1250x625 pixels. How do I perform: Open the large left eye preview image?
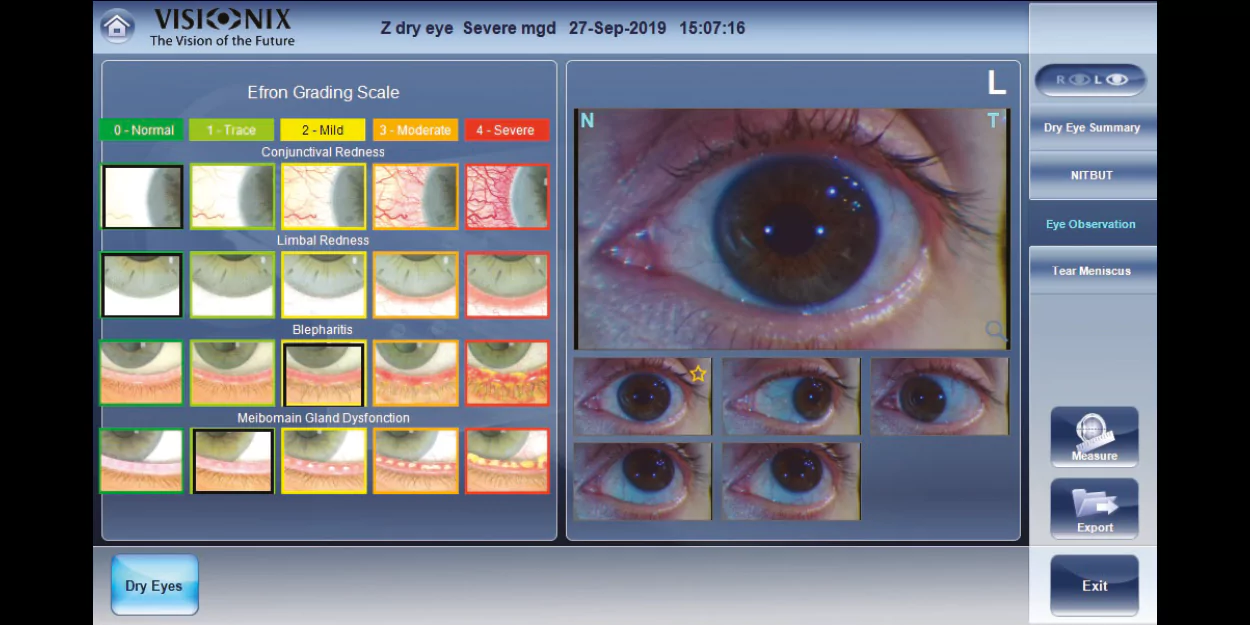(791, 228)
